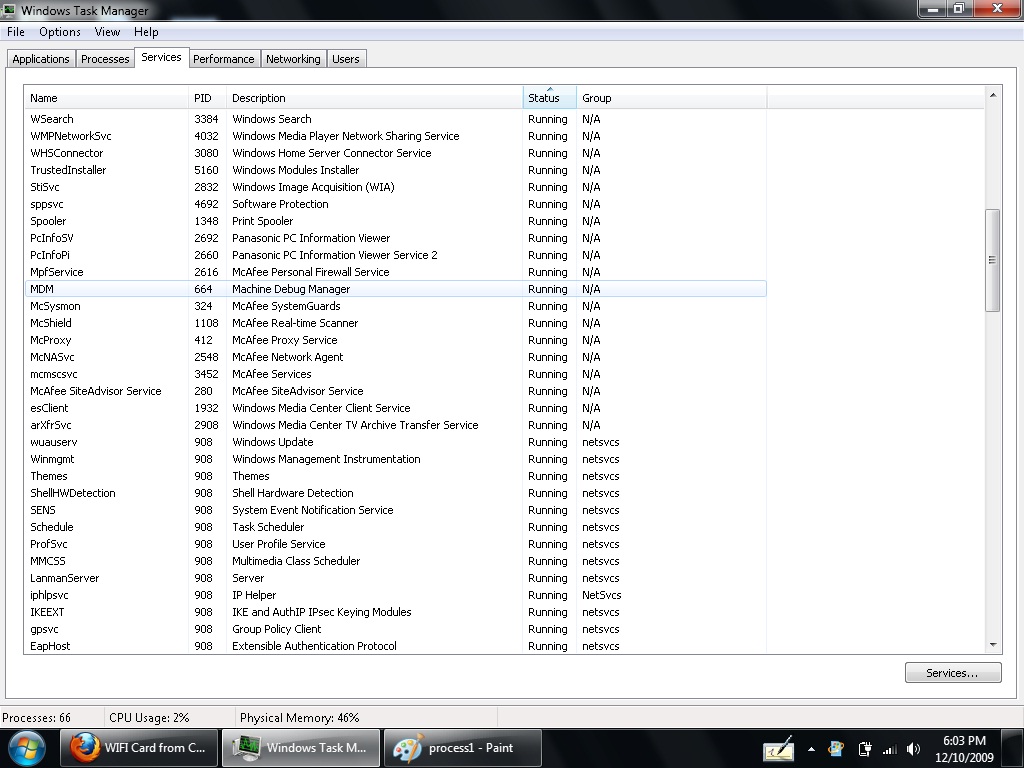Click the scrollbar down arrow

tap(993, 645)
